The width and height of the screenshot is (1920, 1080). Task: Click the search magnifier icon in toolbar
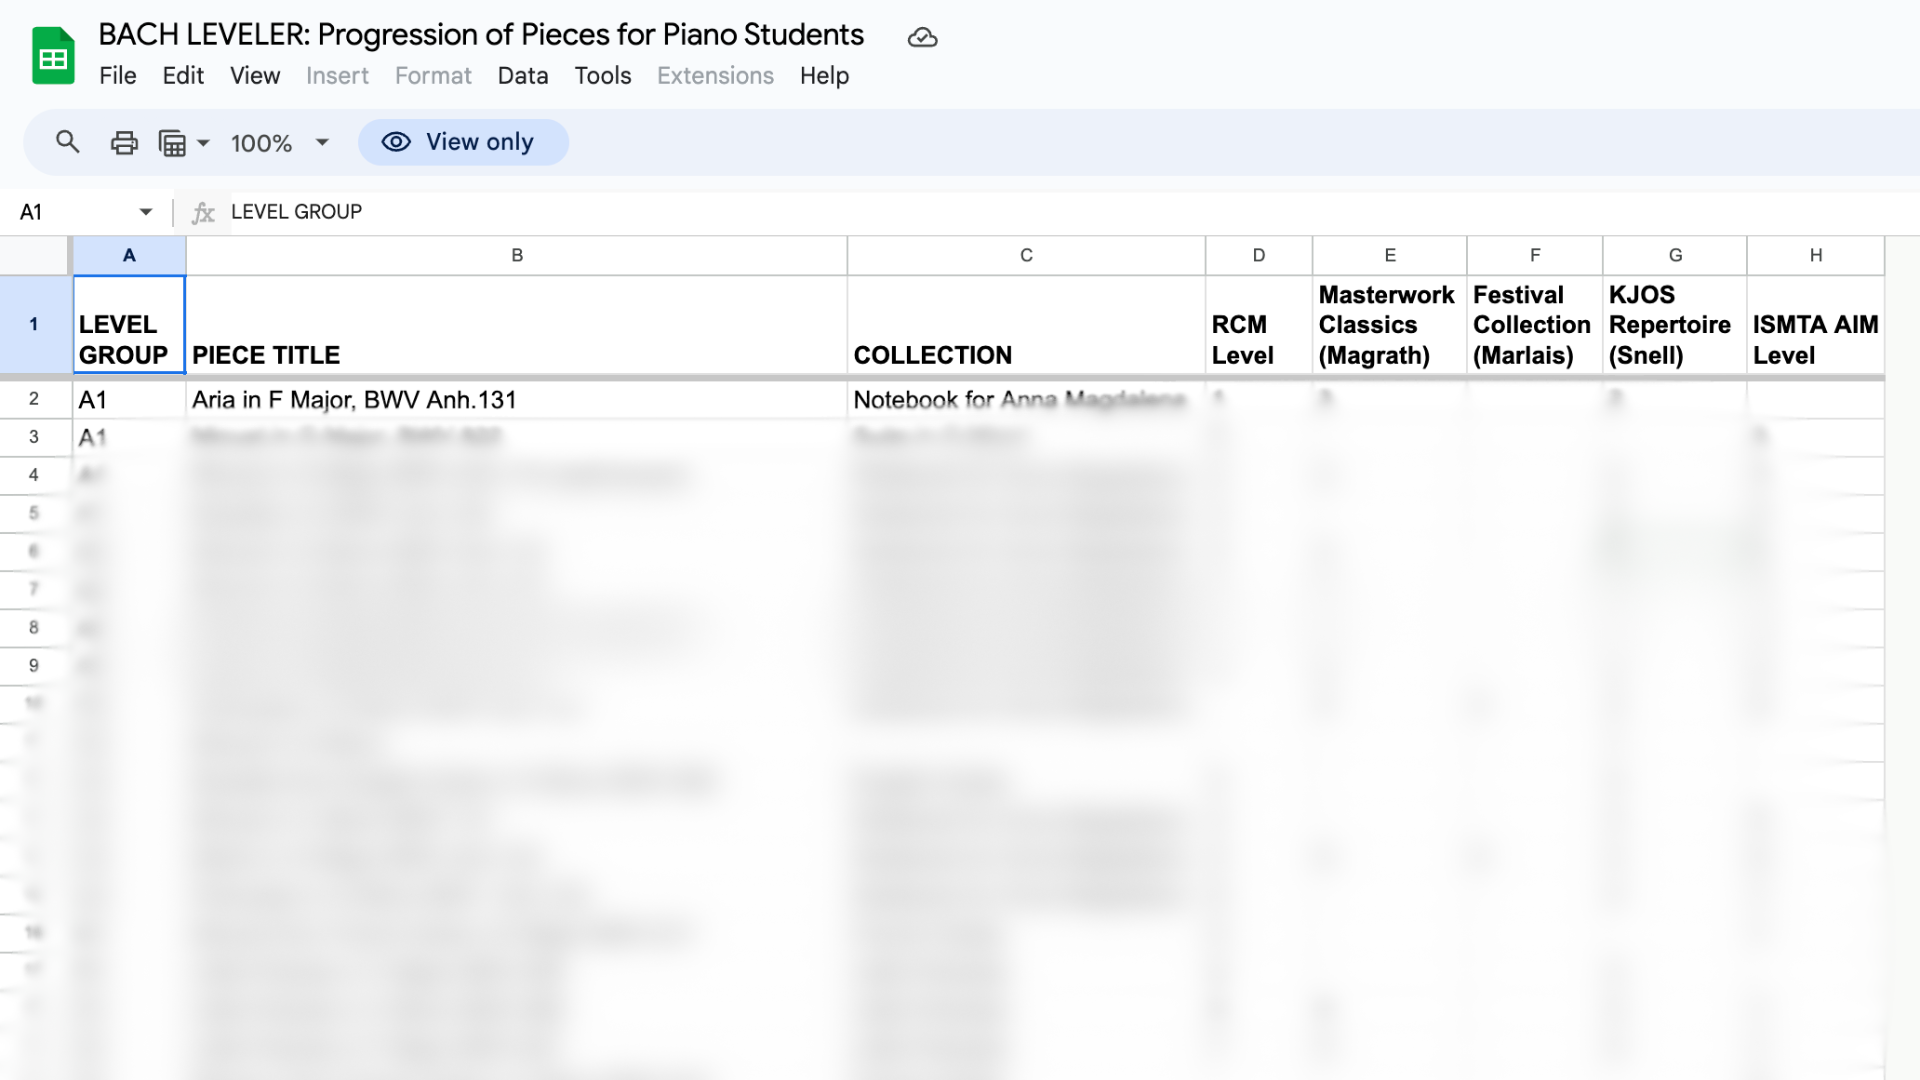67,142
